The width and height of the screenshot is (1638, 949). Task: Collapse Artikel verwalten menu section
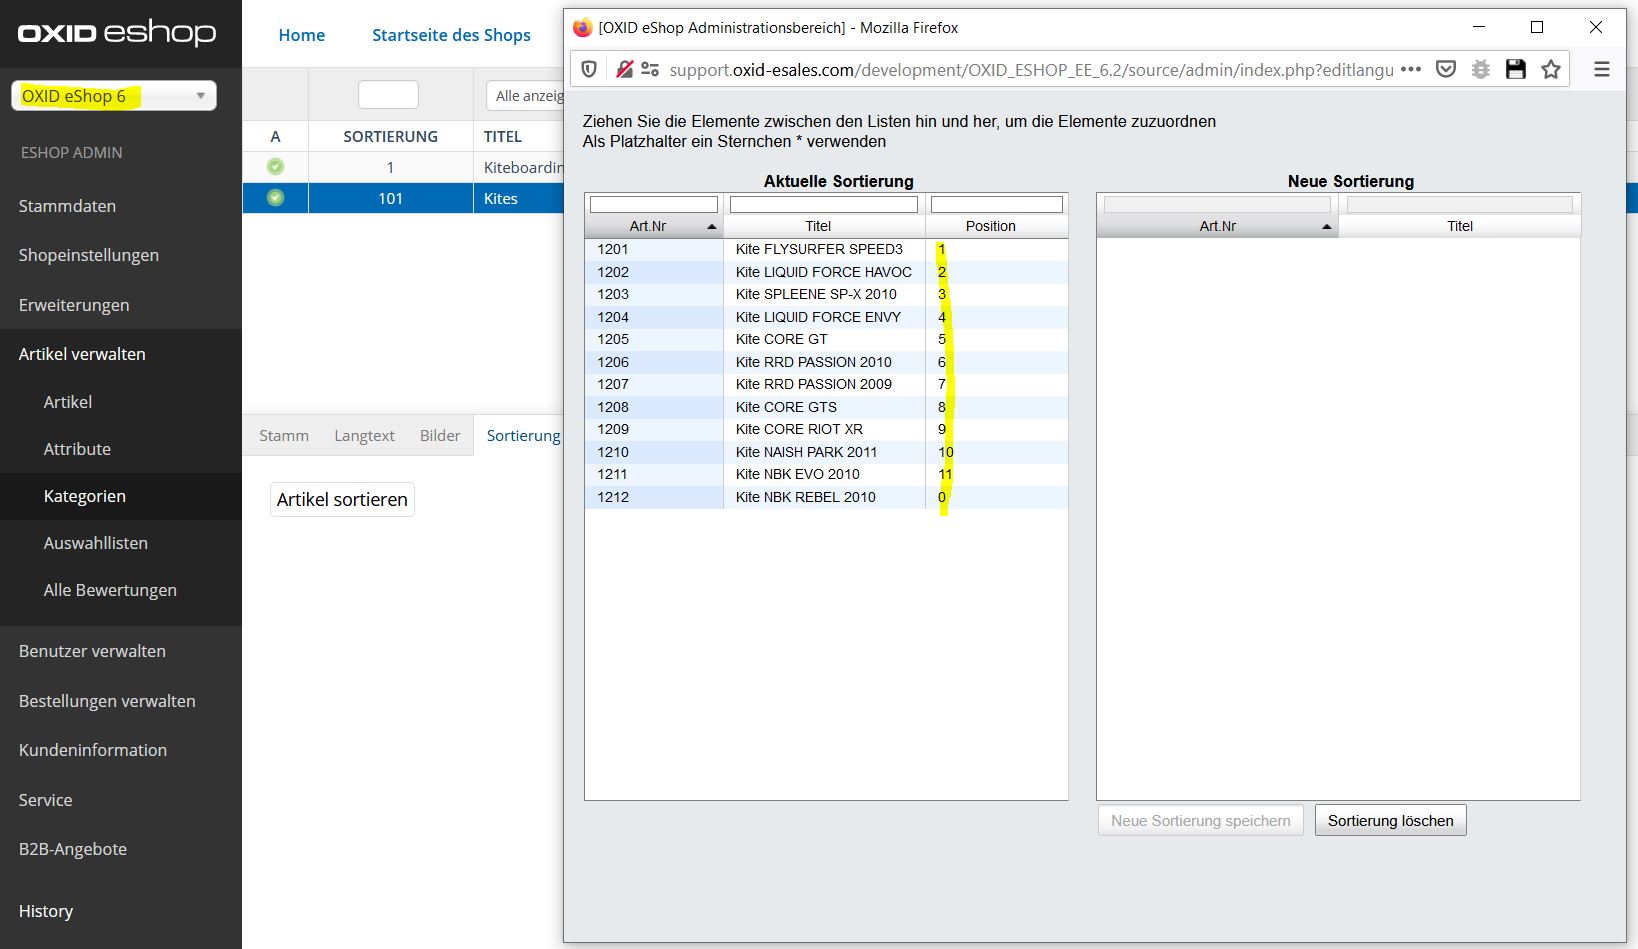pyautogui.click(x=82, y=354)
